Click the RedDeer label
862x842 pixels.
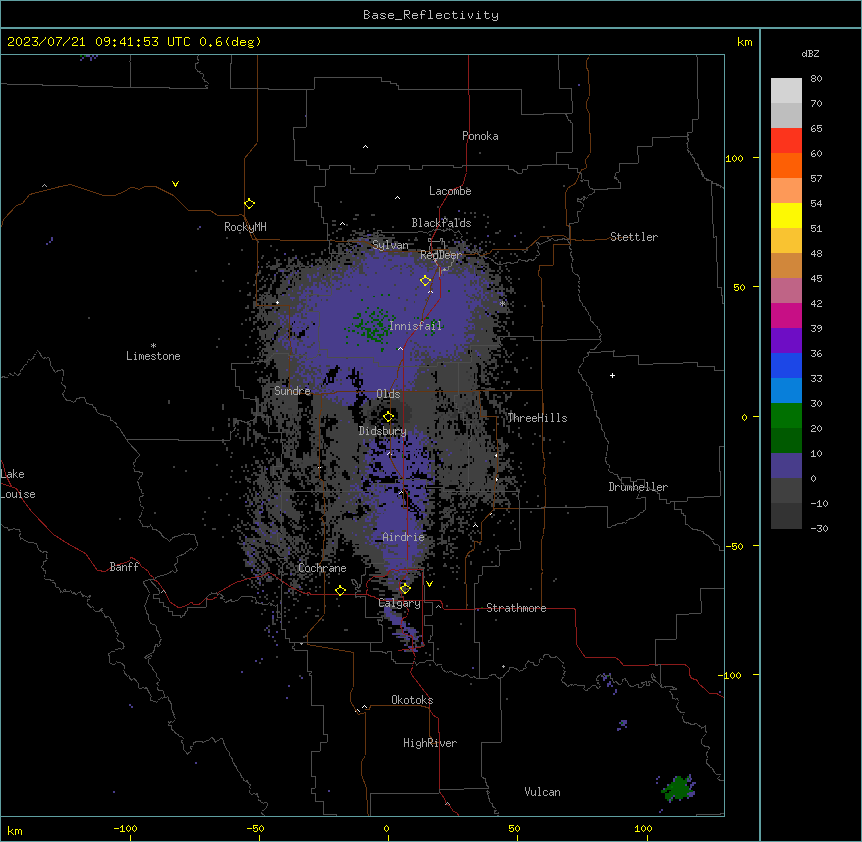[x=441, y=255]
